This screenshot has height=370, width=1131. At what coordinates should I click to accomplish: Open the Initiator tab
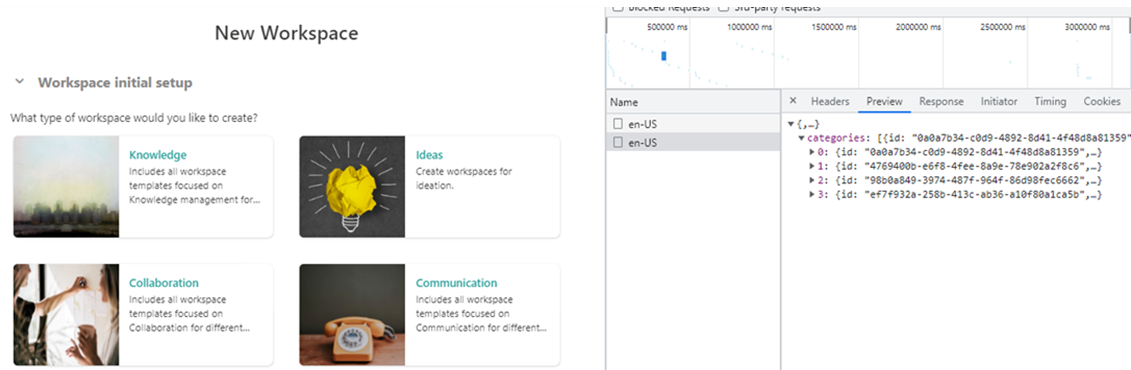point(999,102)
